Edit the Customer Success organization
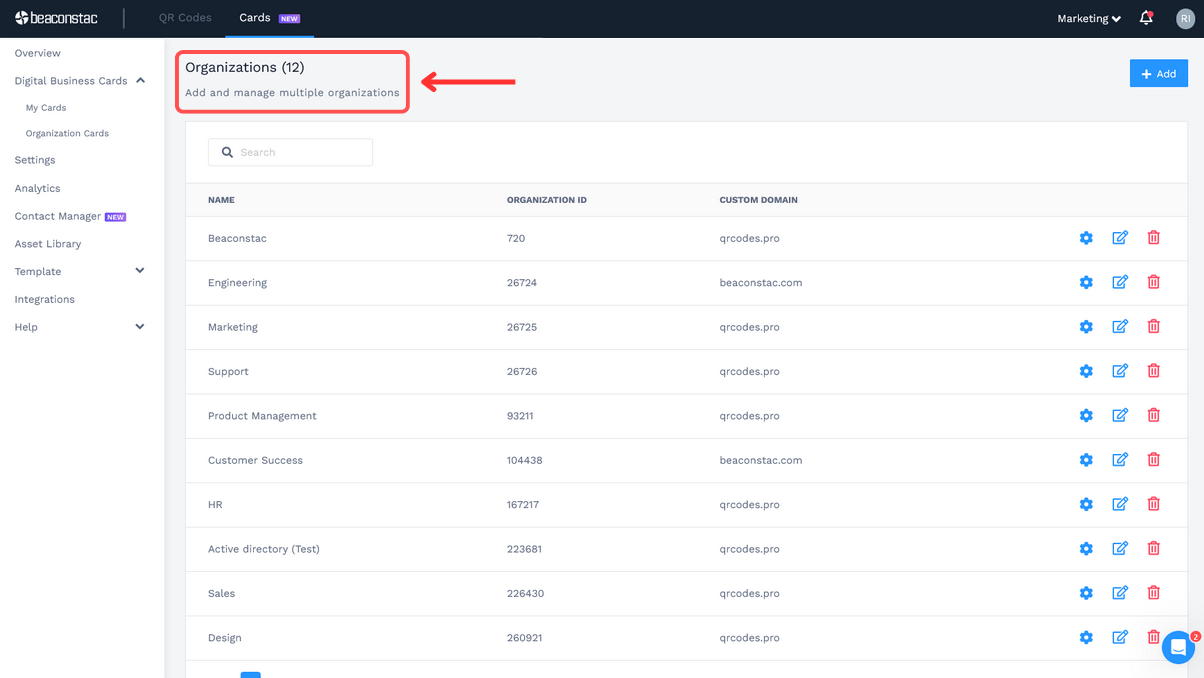The width and height of the screenshot is (1204, 678). pyautogui.click(x=1120, y=459)
